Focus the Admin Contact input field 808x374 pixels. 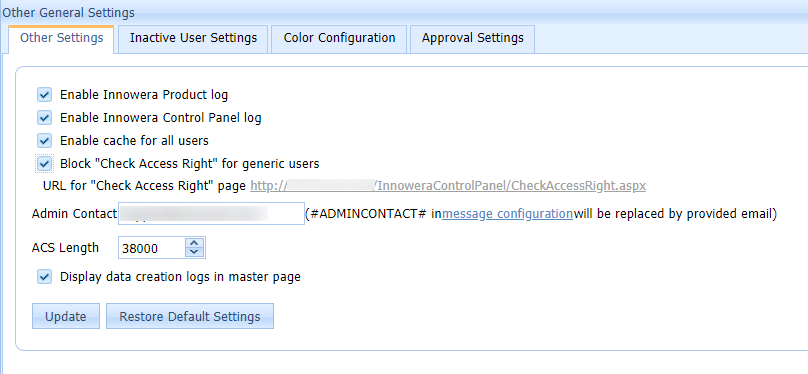(x=211, y=214)
